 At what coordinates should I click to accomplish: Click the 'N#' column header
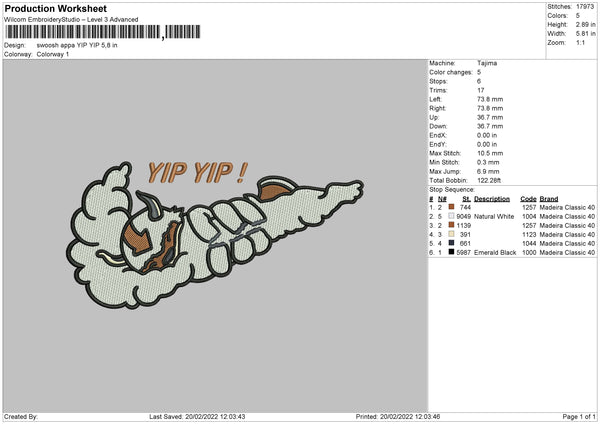(x=442, y=199)
